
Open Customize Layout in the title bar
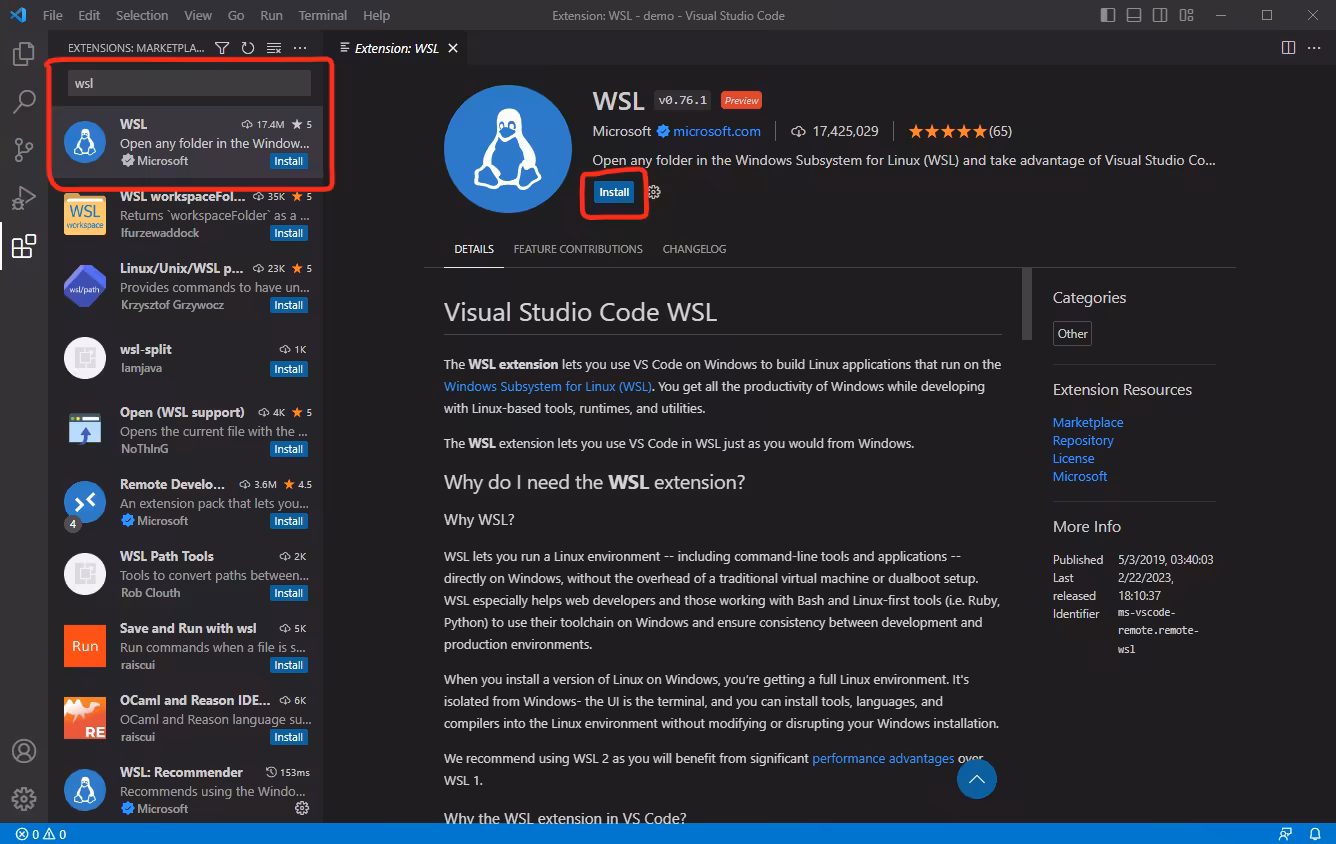pos(1185,15)
